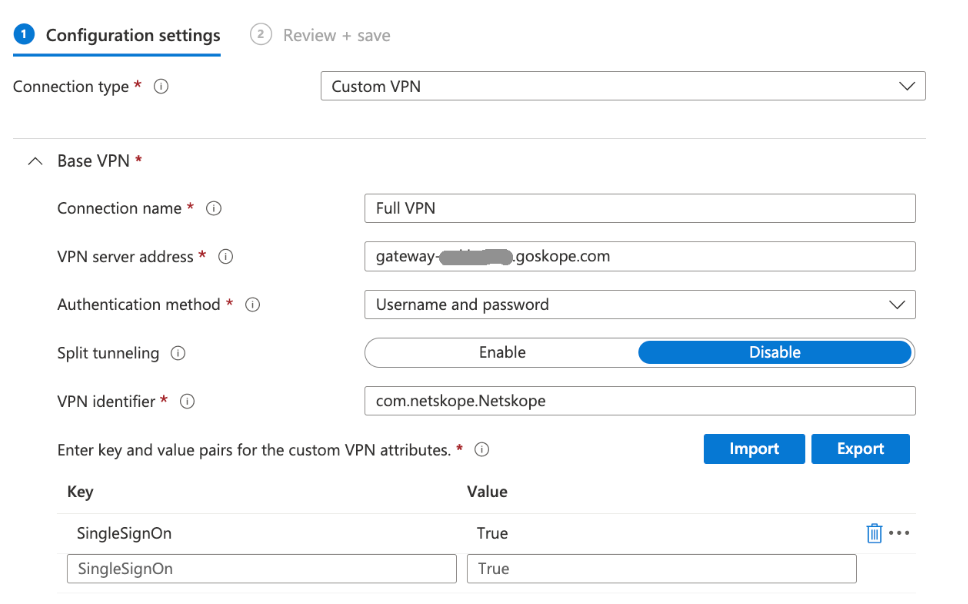Focus the Connection name field
Image resolution: width=968 pixels, height=604 pixels.
(640, 208)
